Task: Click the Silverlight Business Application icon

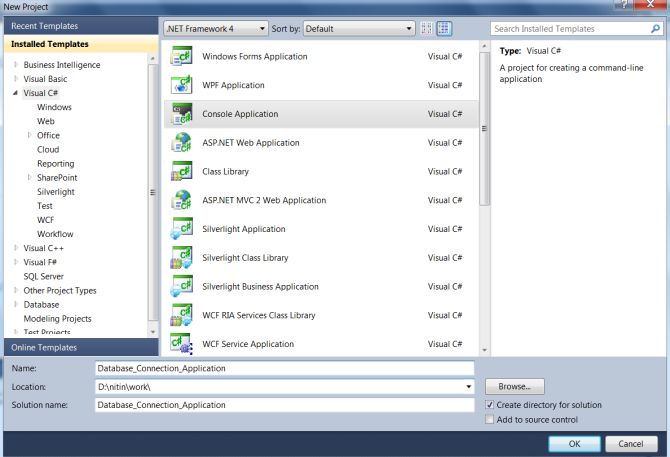Action: coord(181,287)
